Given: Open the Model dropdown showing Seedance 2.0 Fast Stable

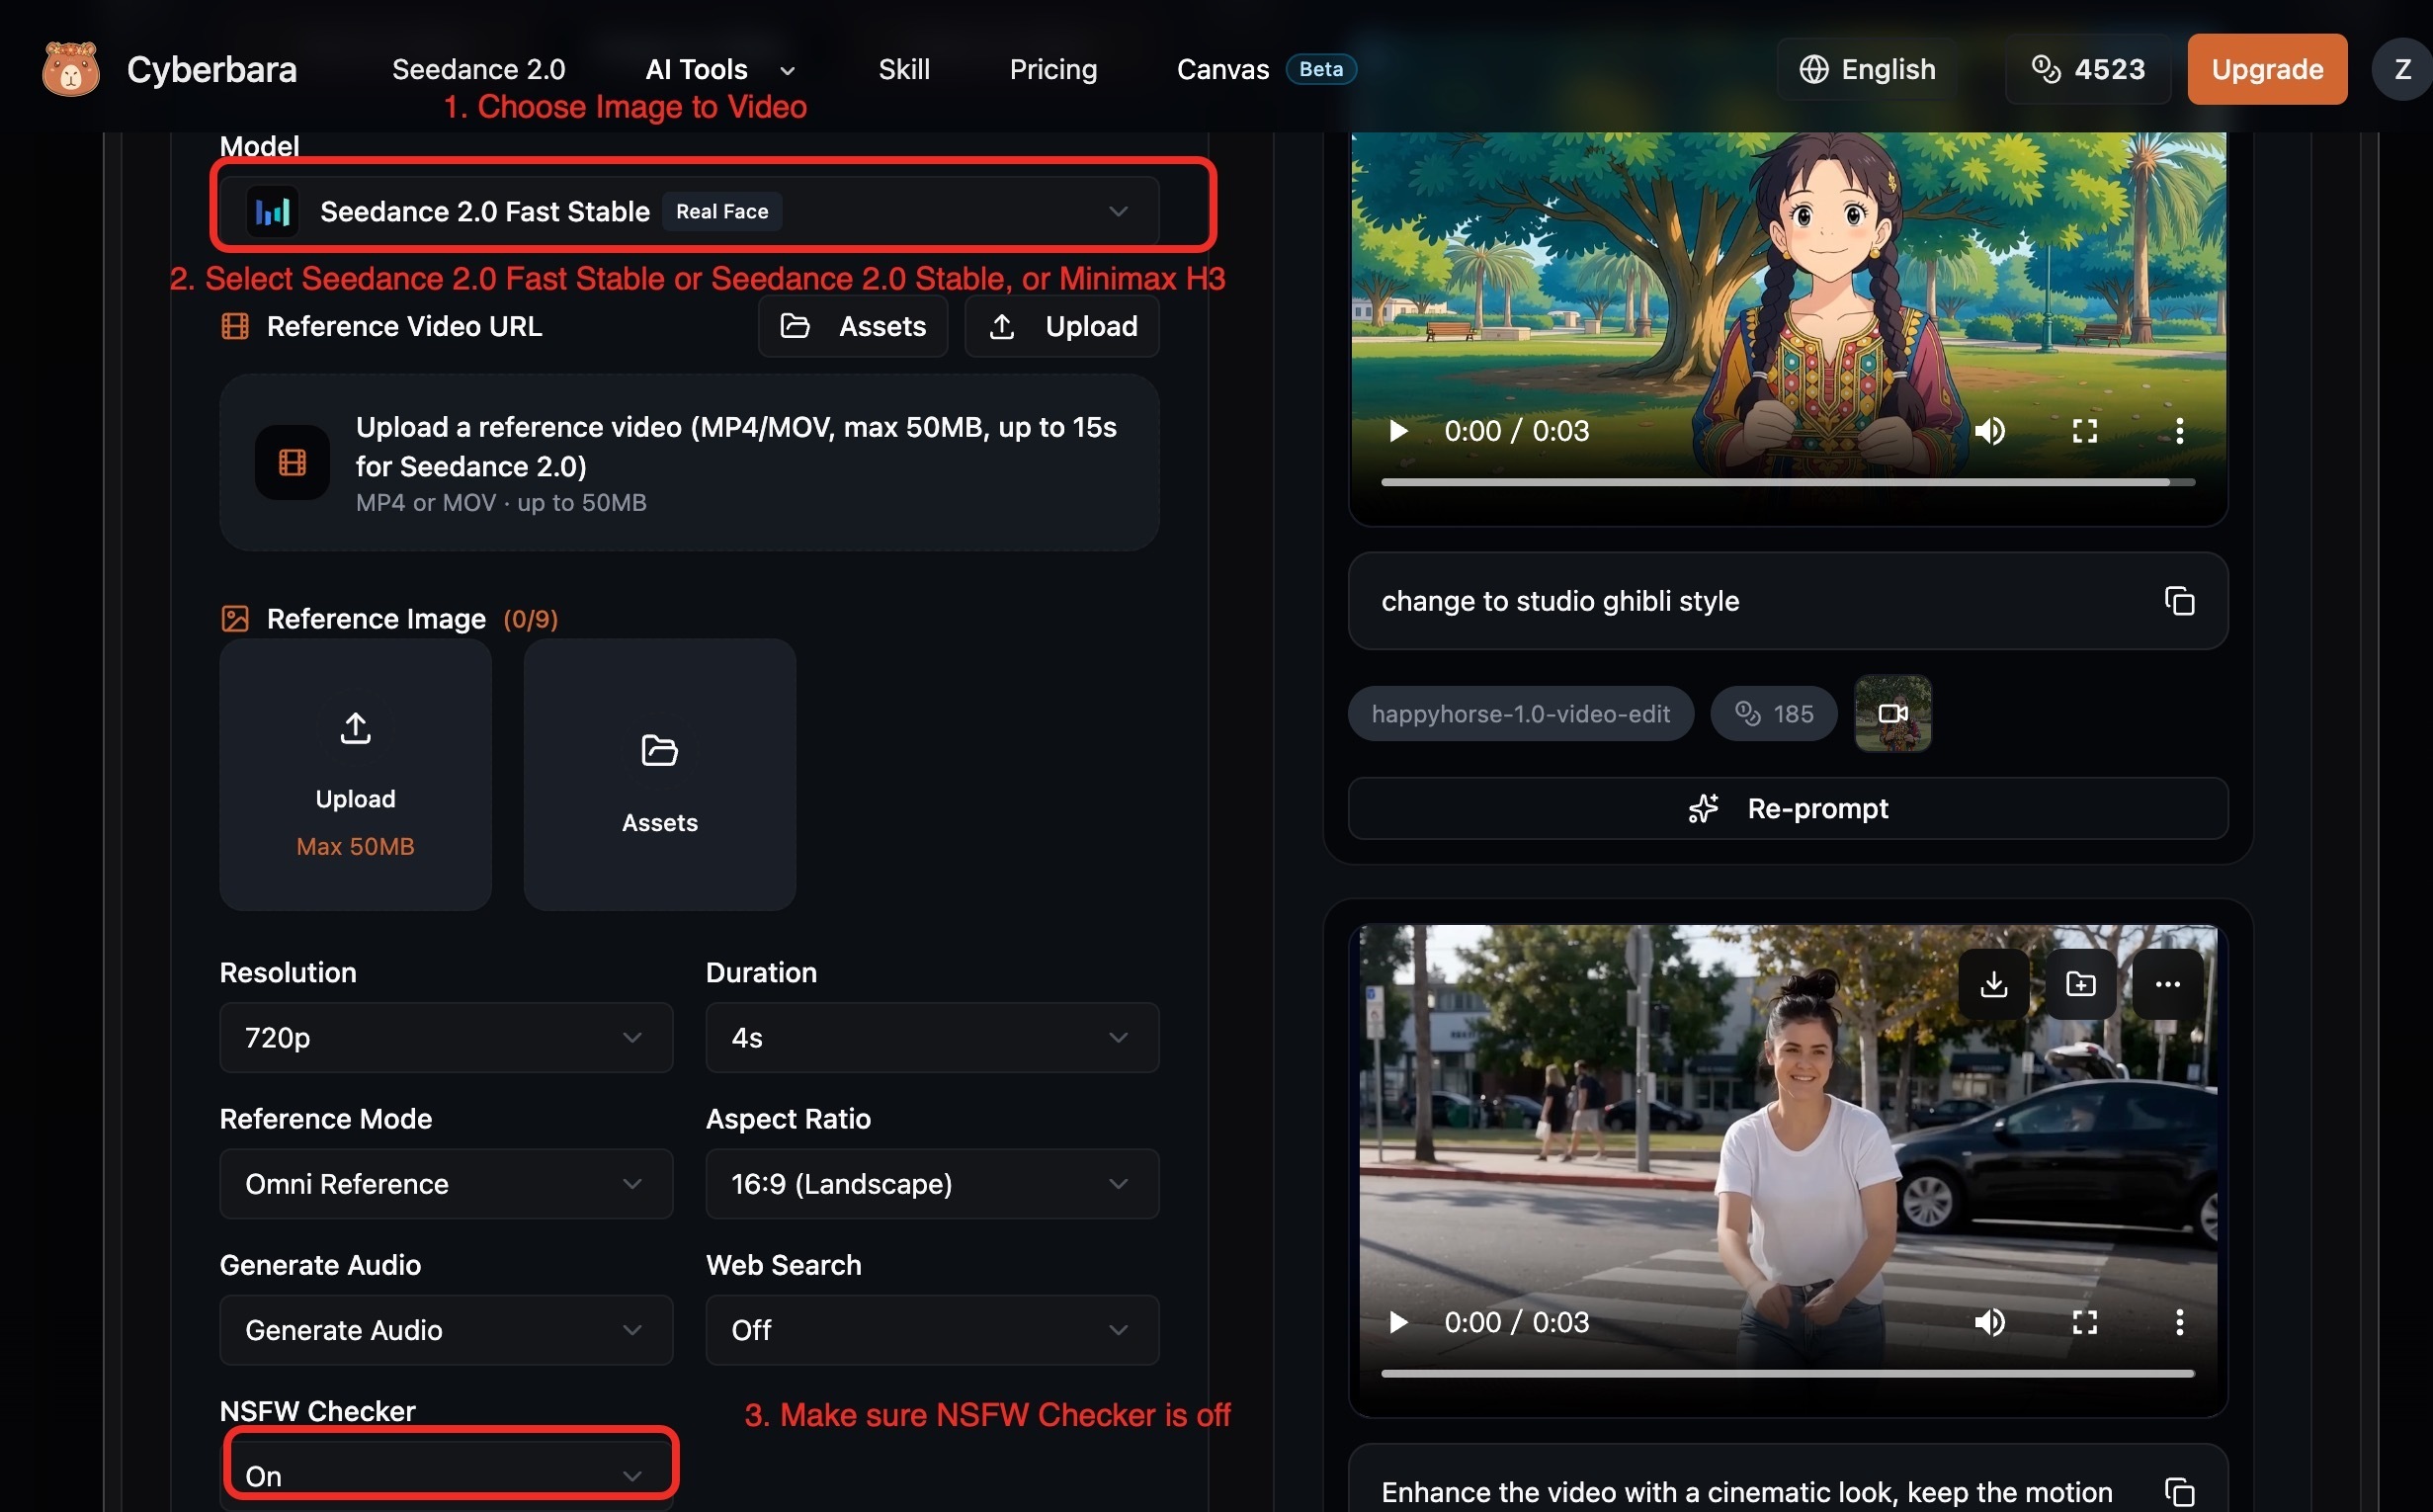Looking at the screenshot, I should point(689,211).
